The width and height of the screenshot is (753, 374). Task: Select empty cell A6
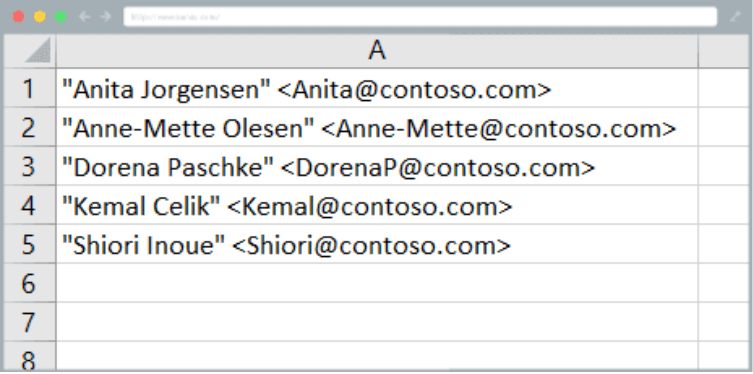pyautogui.click(x=377, y=283)
